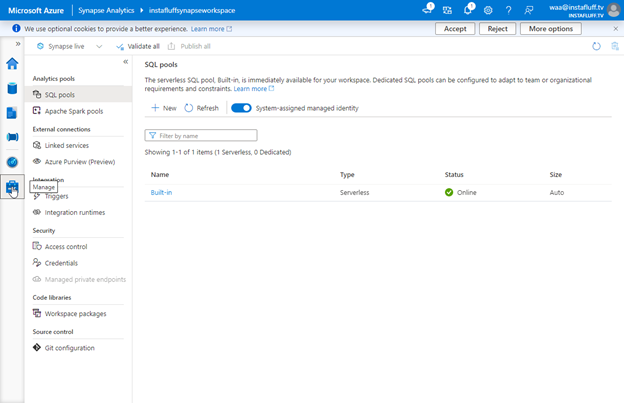Viewport: 624px width, 403px height.
Task: Click Validate all
Action: click(x=138, y=47)
